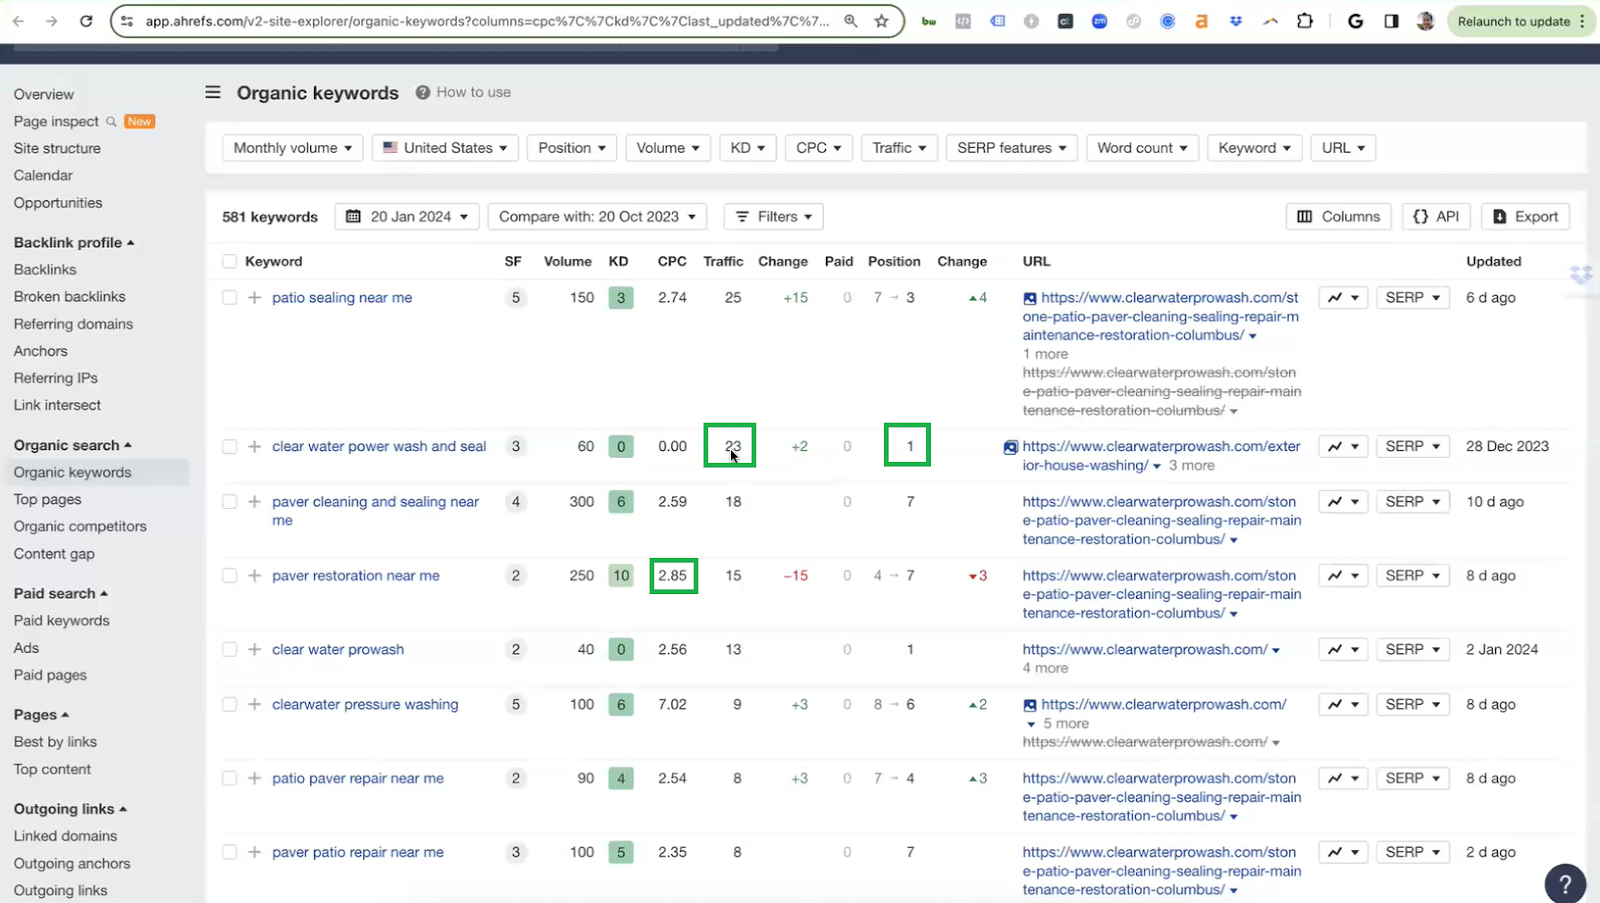Check the paver restoration near me row
The width and height of the screenshot is (1600, 903).
(x=230, y=576)
